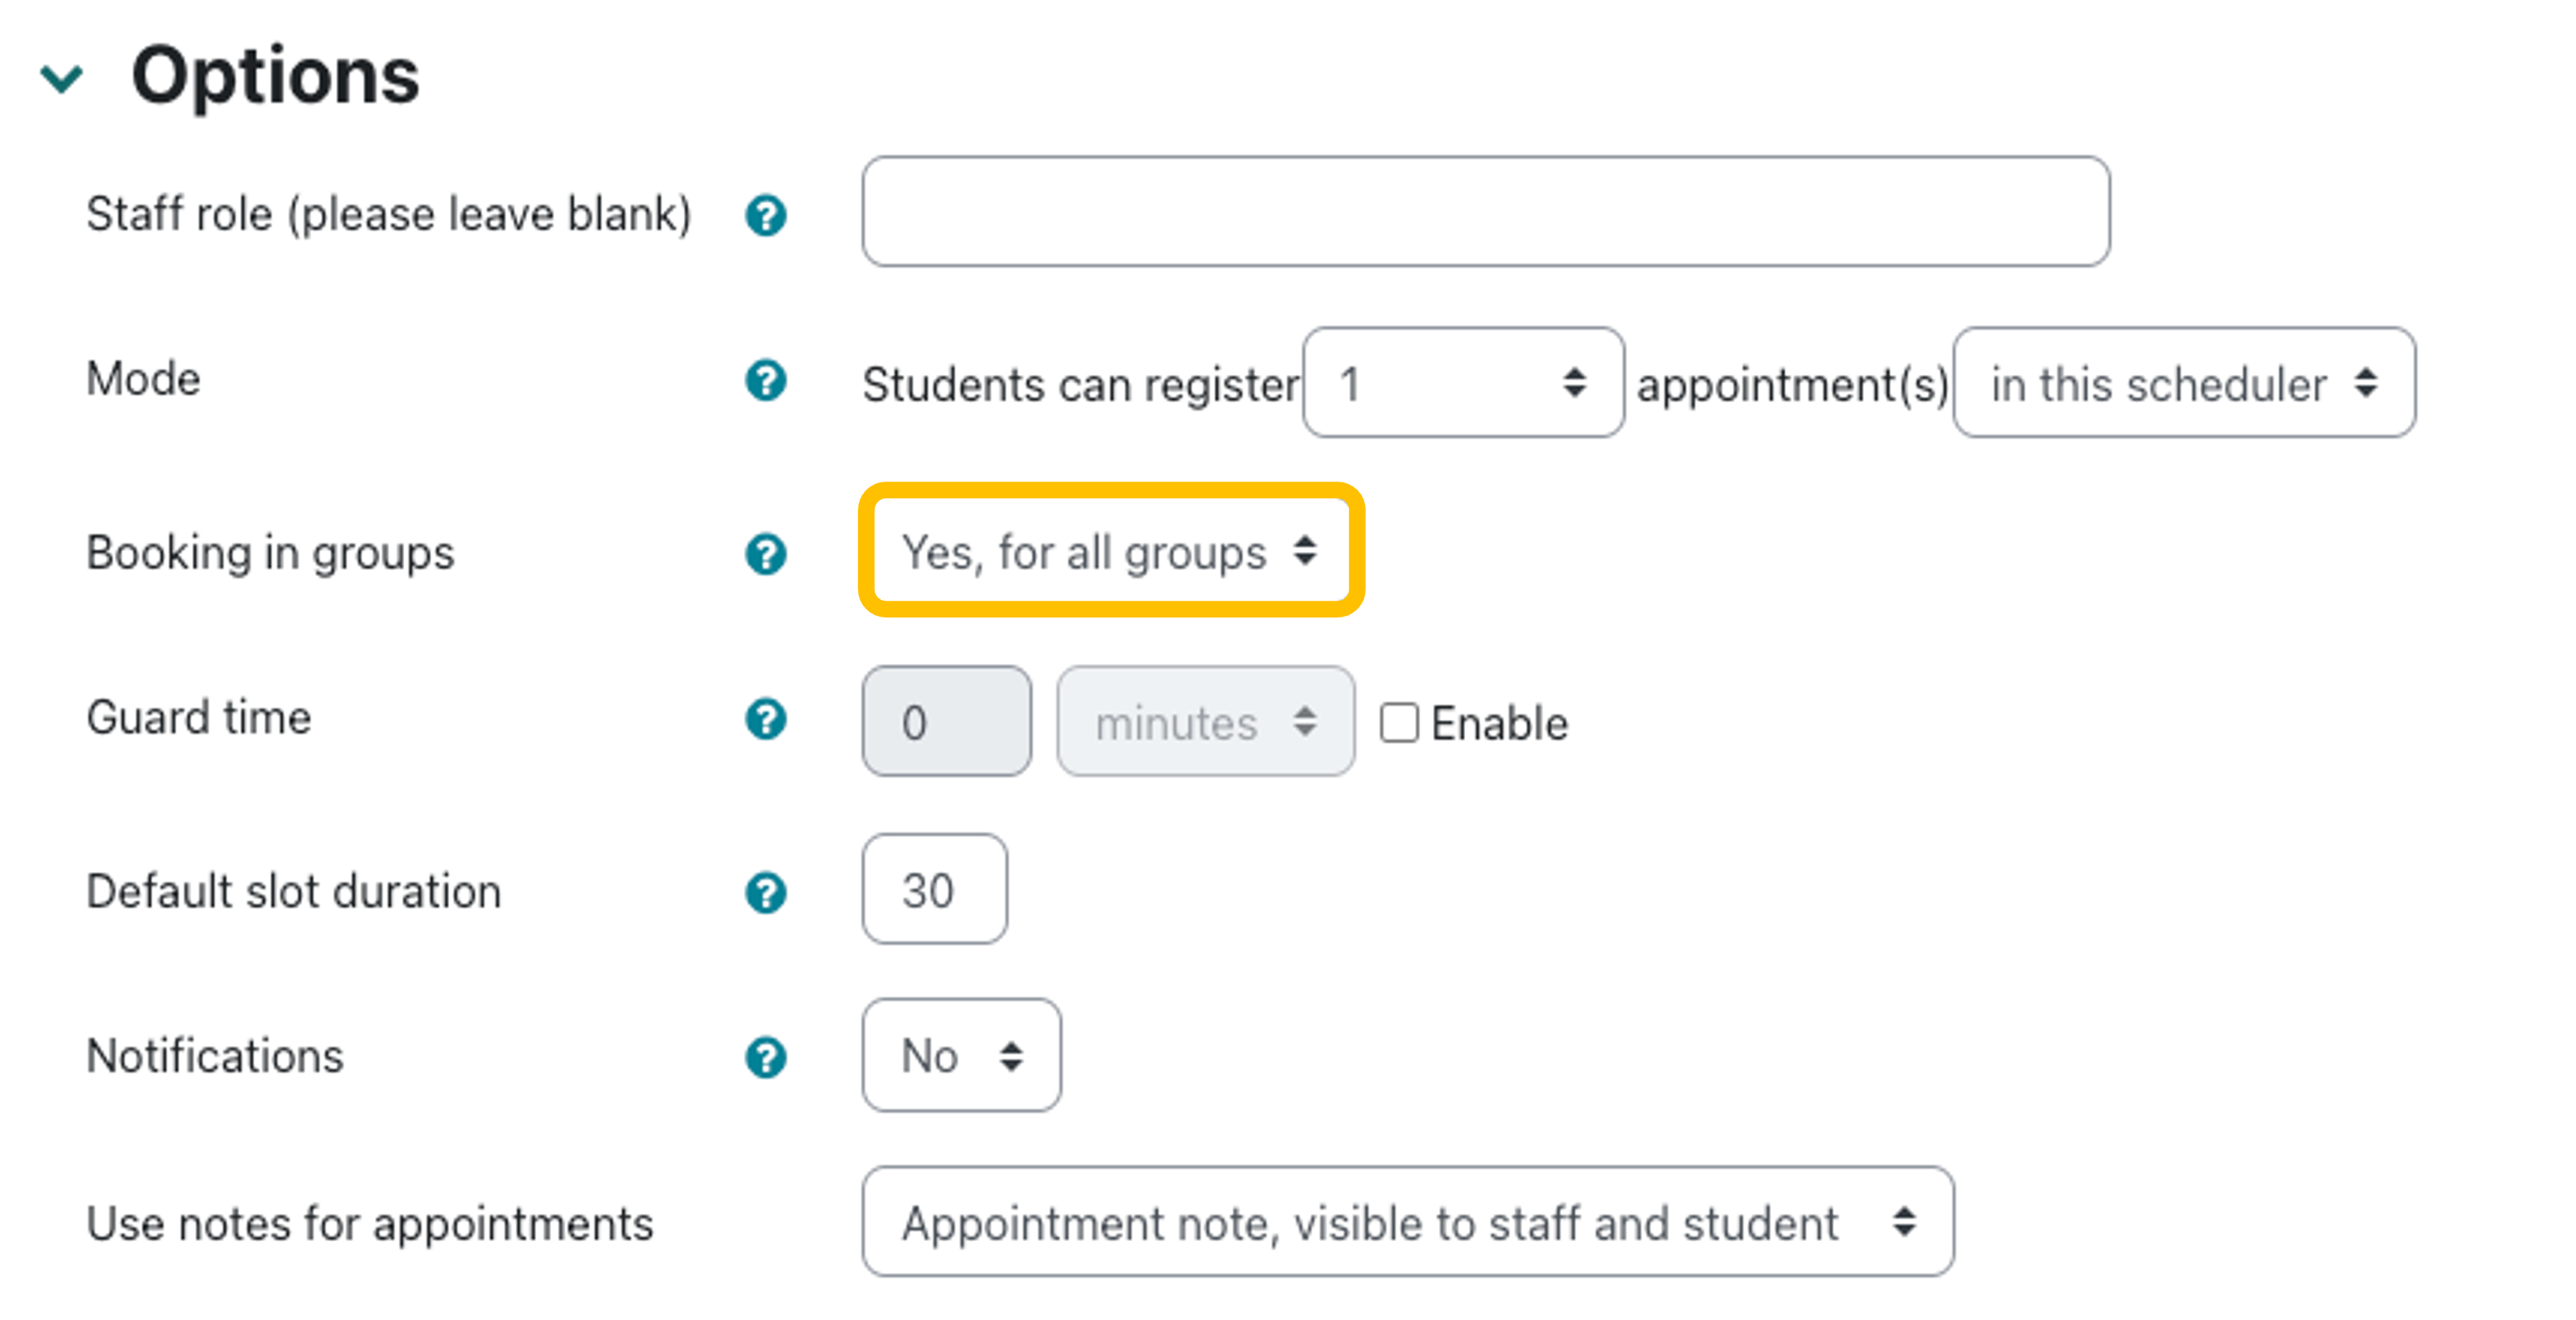Open the Guard time minutes unit dropdown

point(1205,722)
